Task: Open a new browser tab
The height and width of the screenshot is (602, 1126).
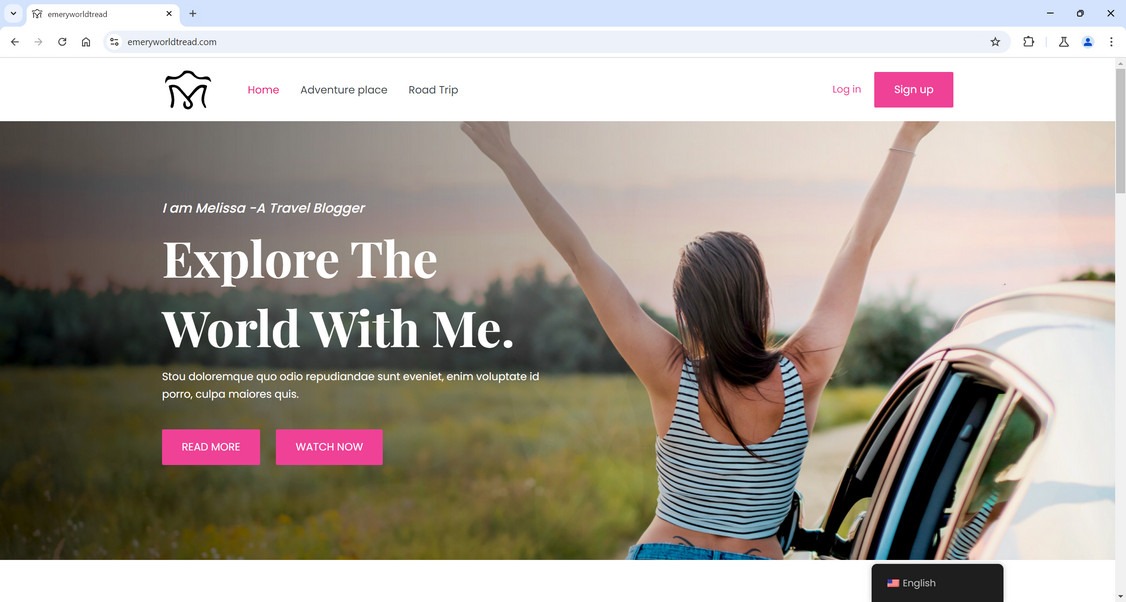Action: point(192,14)
